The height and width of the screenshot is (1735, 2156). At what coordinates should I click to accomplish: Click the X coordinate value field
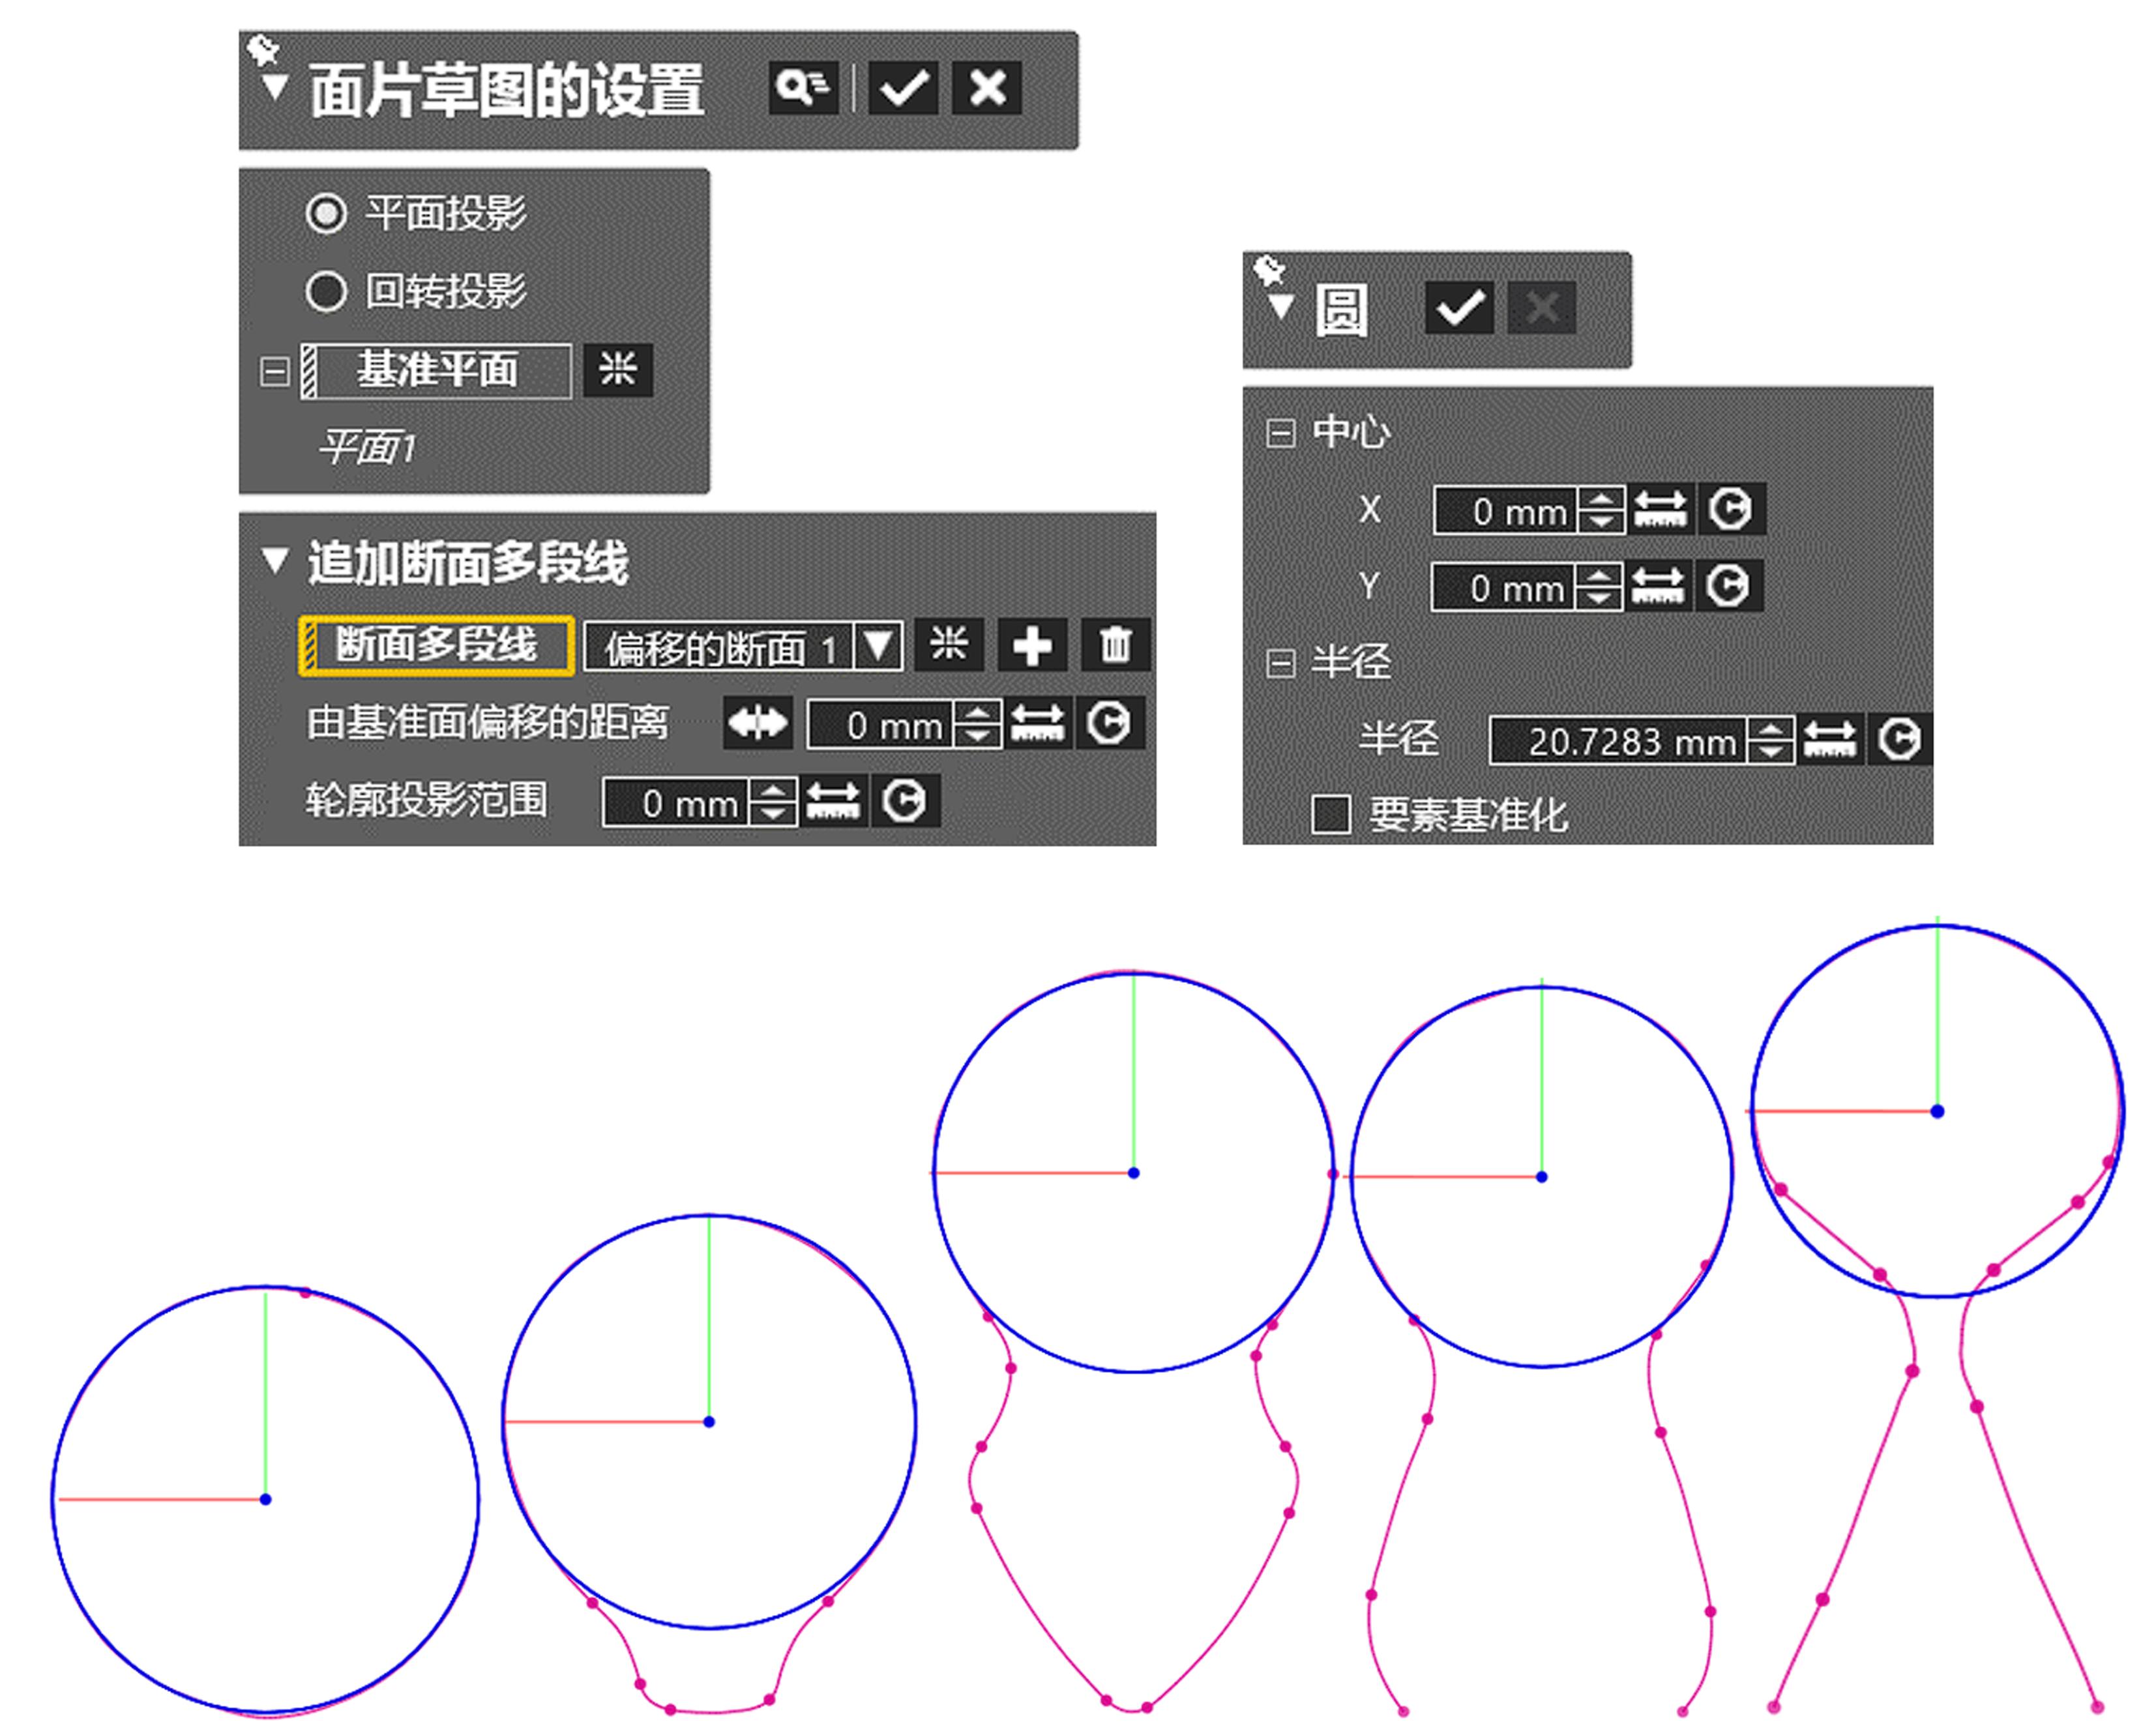[x=1505, y=512]
